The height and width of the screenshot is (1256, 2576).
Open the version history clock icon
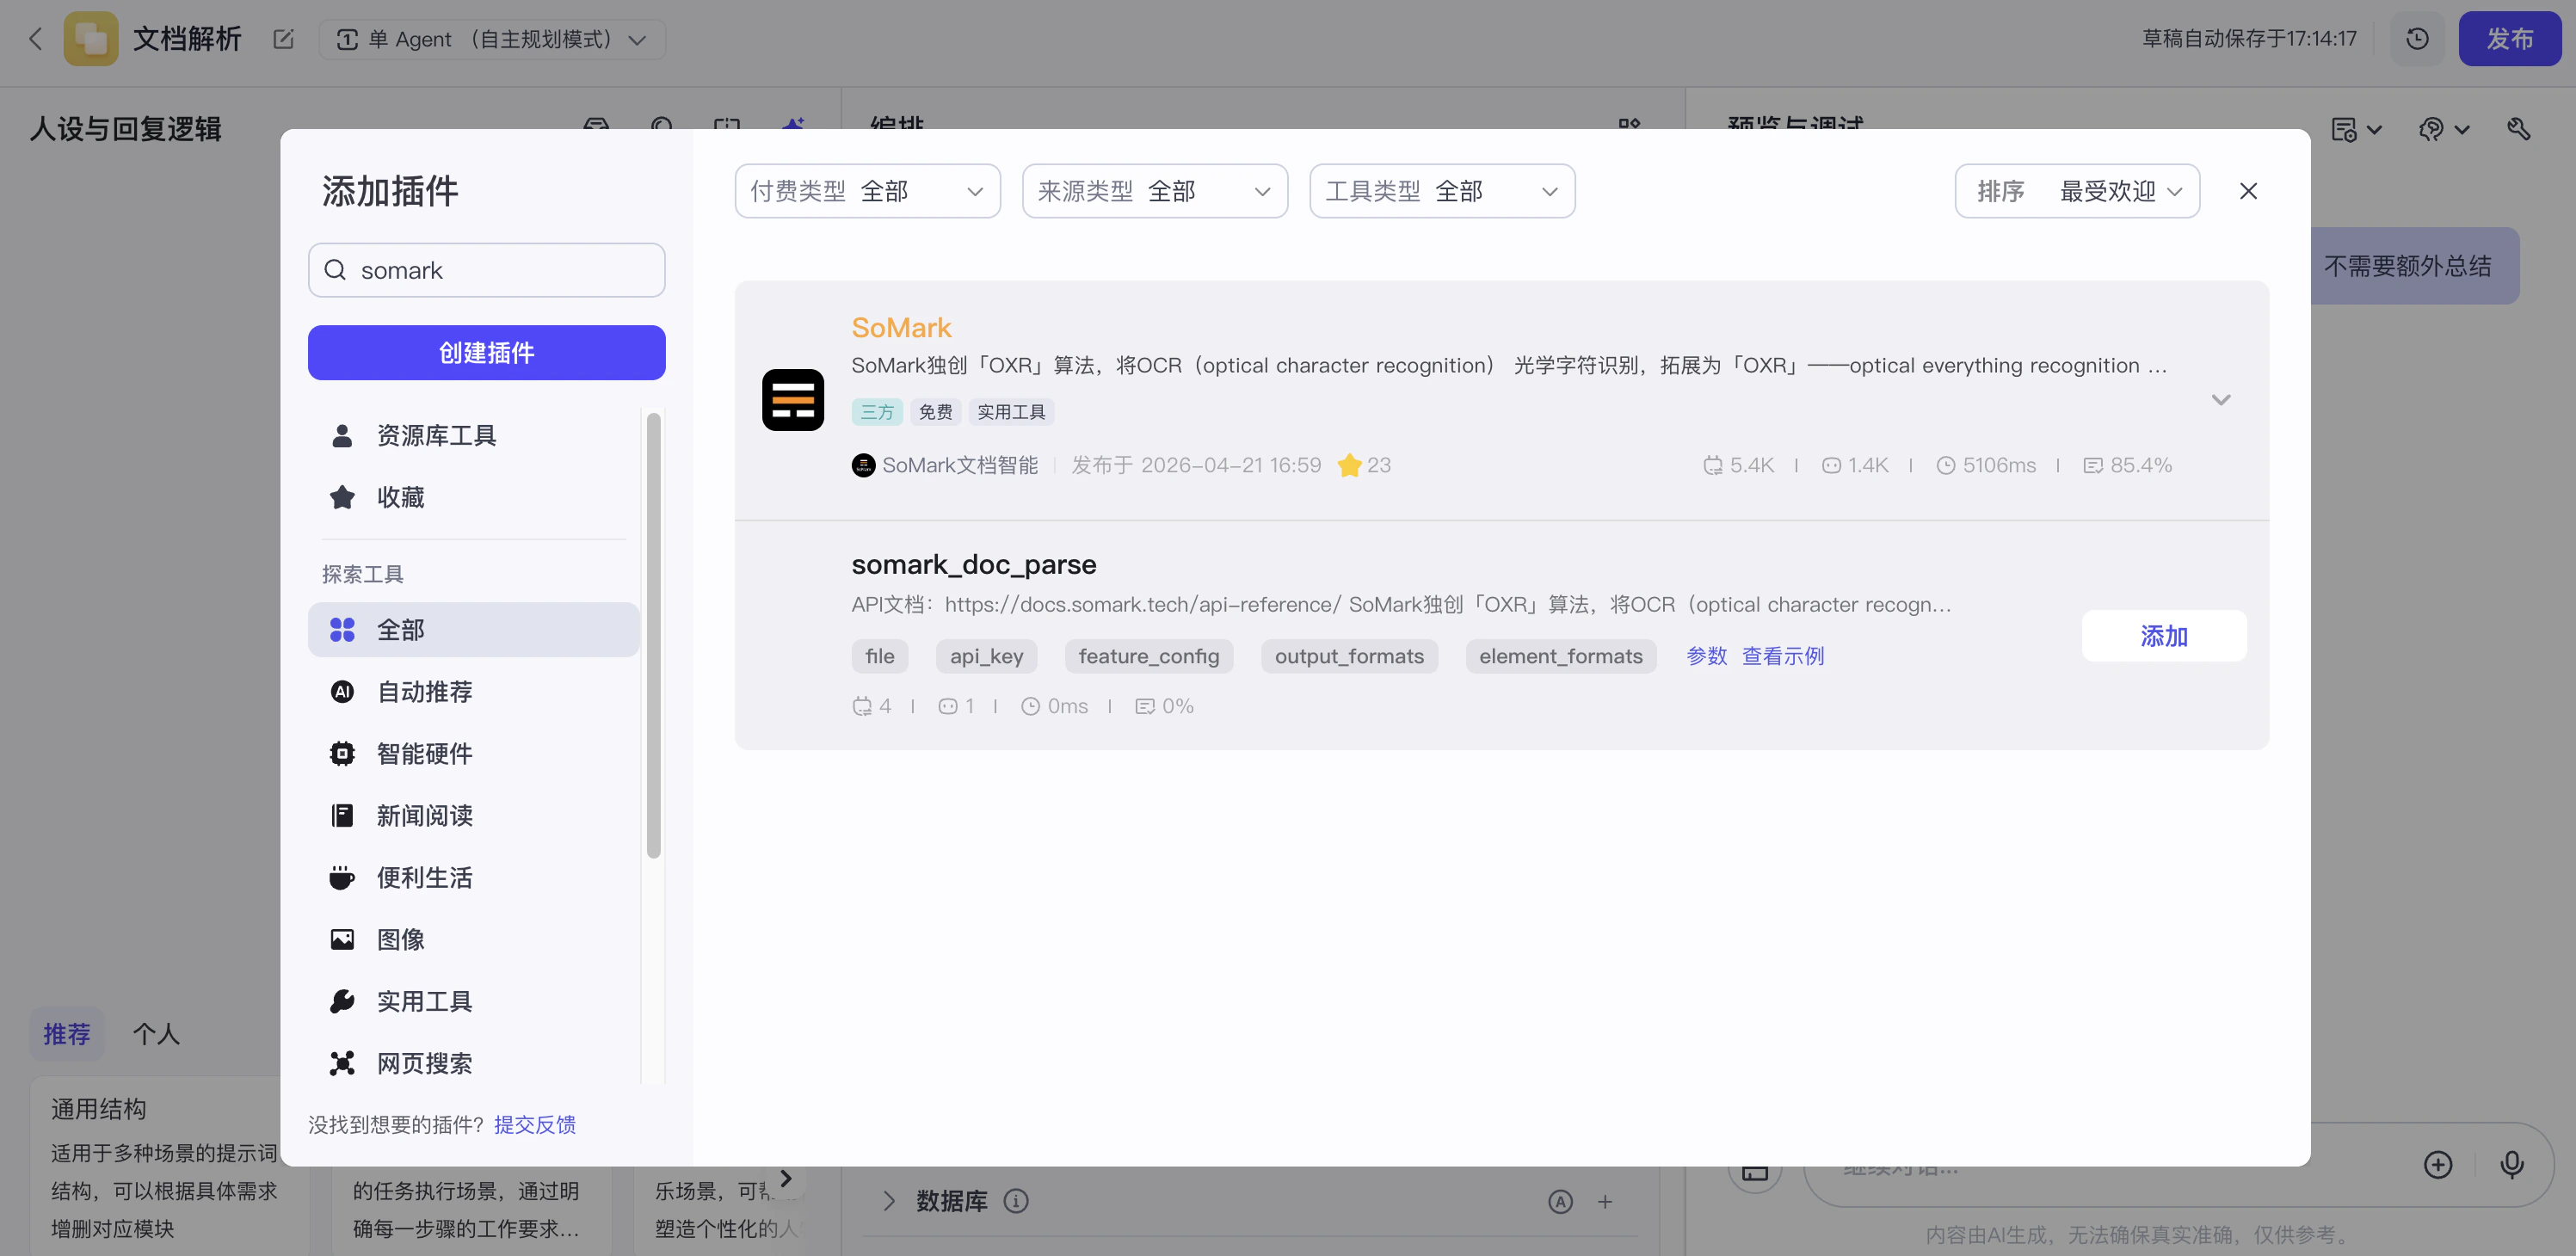(x=2416, y=39)
